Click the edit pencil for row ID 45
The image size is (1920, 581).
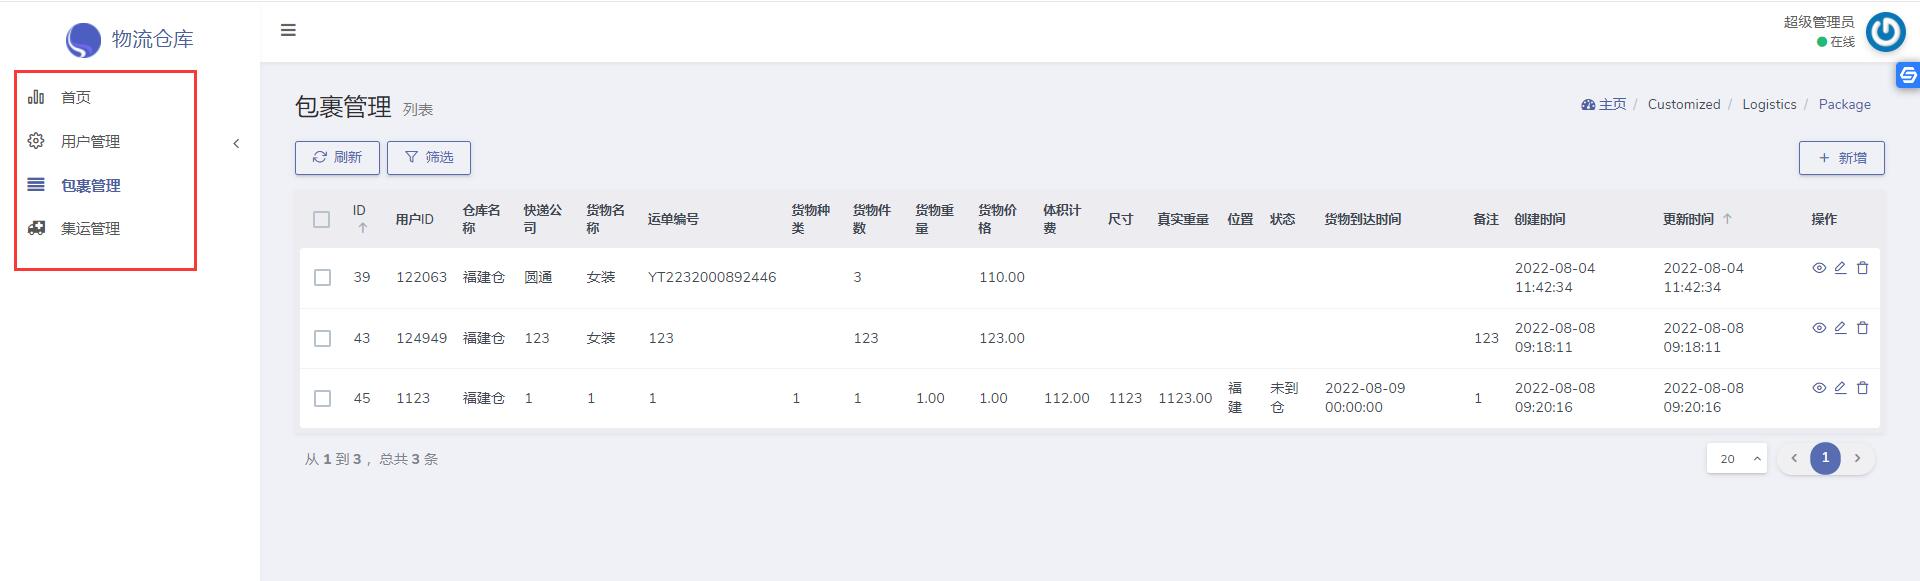pos(1840,388)
